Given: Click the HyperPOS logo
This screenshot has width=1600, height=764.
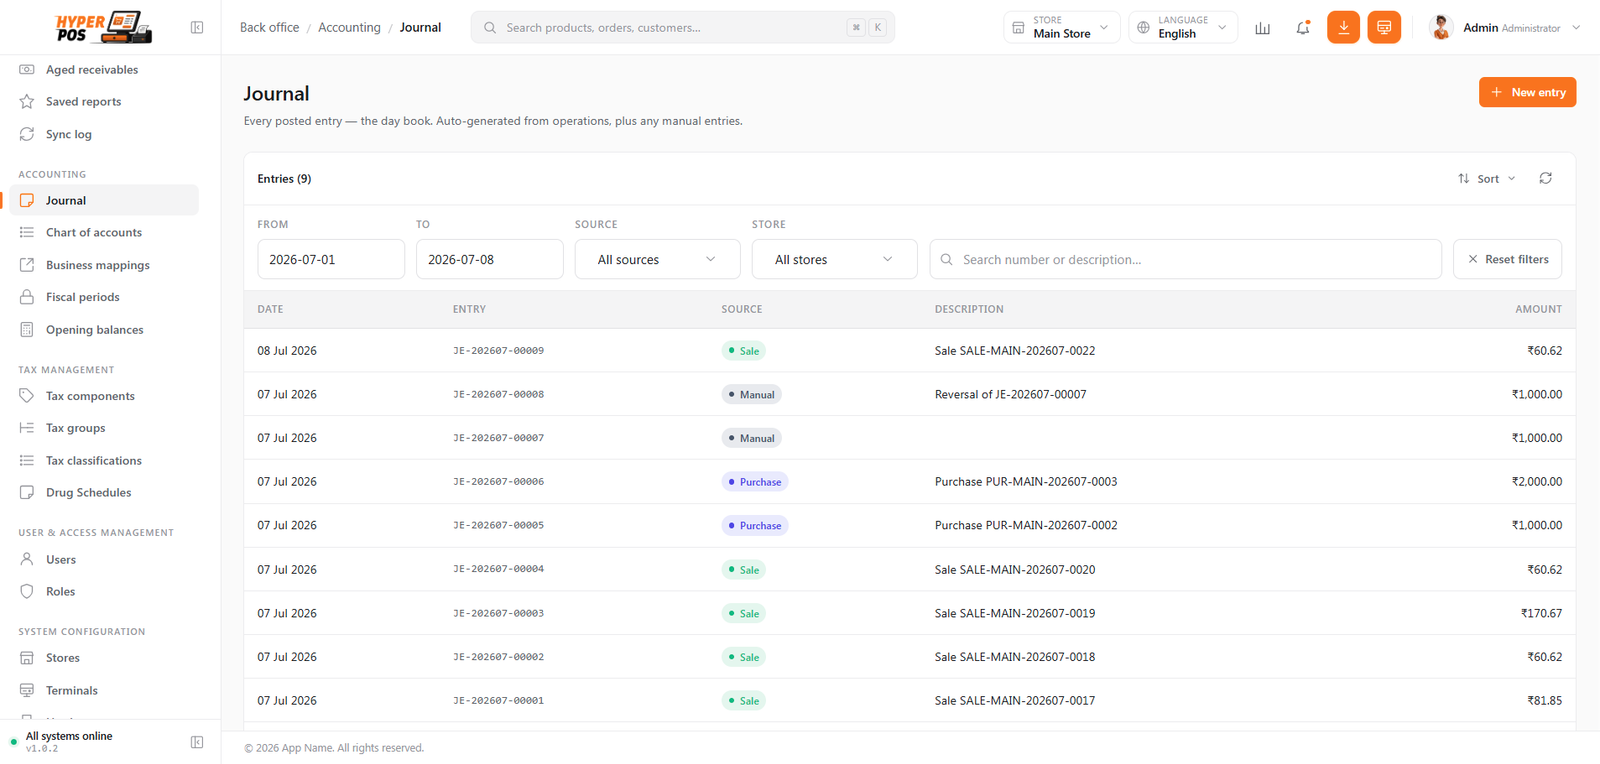Looking at the screenshot, I should [x=103, y=27].
